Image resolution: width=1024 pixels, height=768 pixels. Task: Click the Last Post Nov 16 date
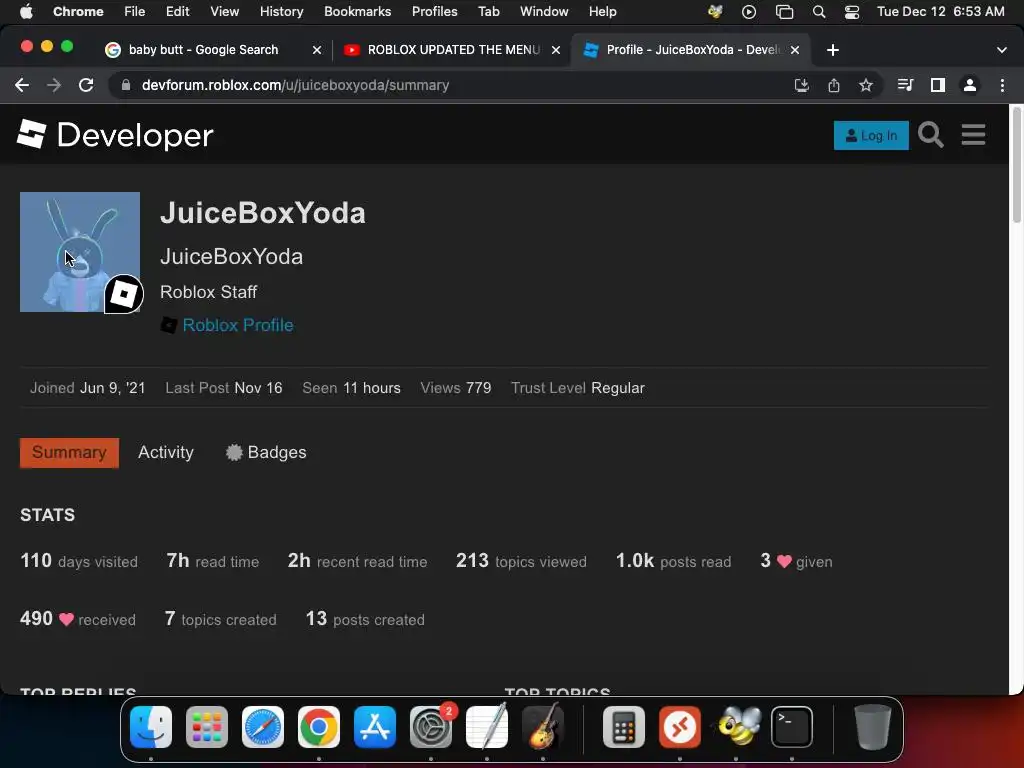(258, 388)
